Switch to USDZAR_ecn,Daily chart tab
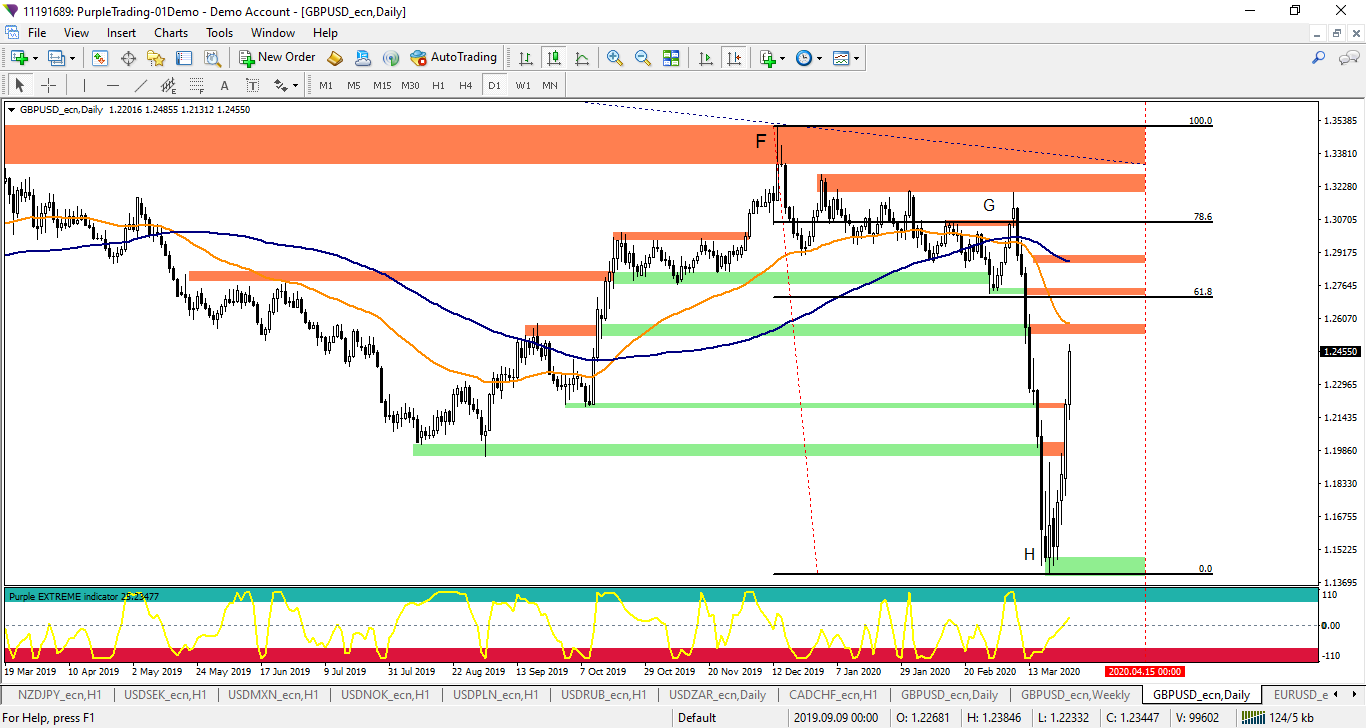Image resolution: width=1366 pixels, height=728 pixels. [717, 694]
